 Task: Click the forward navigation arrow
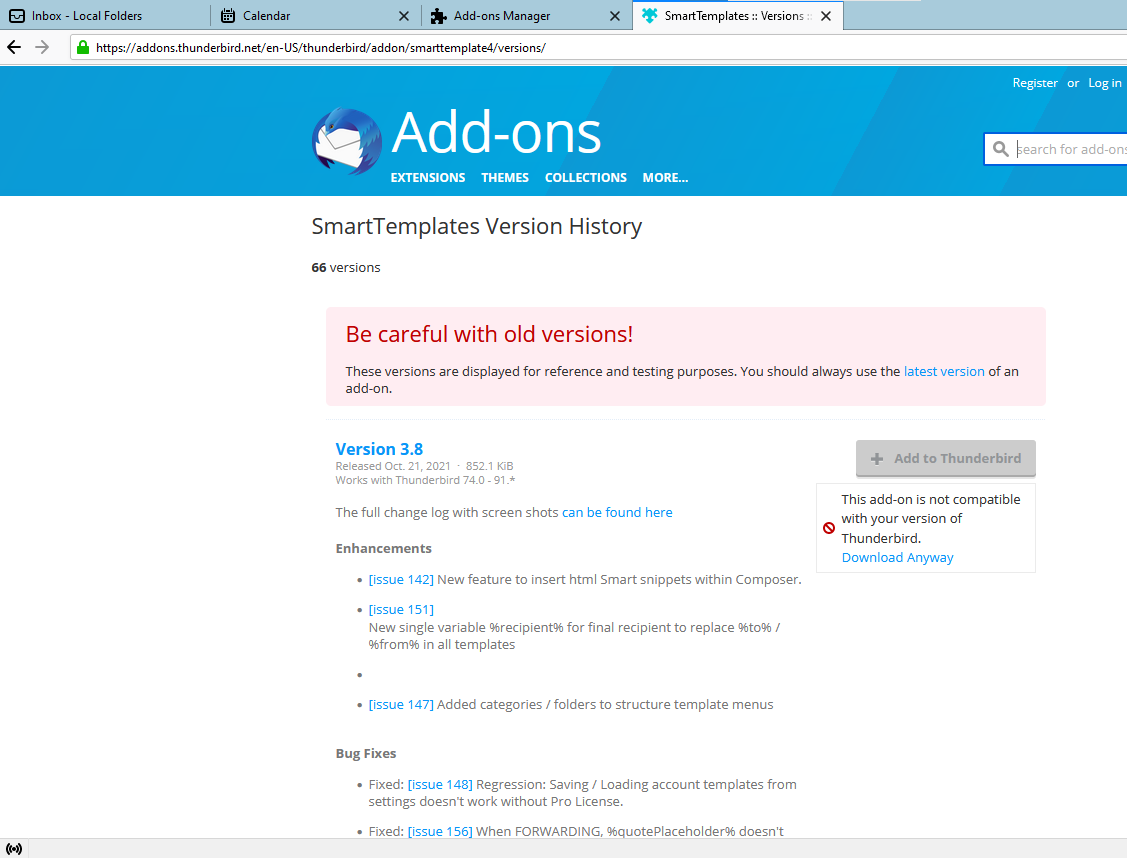point(42,47)
